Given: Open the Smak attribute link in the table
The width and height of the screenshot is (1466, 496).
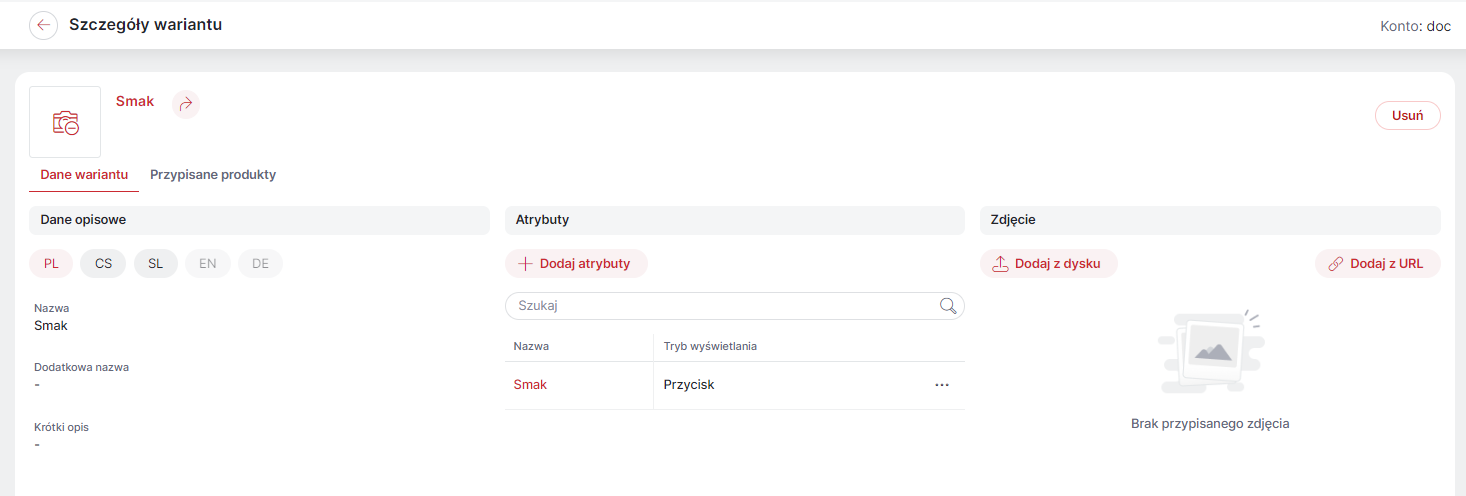Looking at the screenshot, I should (530, 385).
